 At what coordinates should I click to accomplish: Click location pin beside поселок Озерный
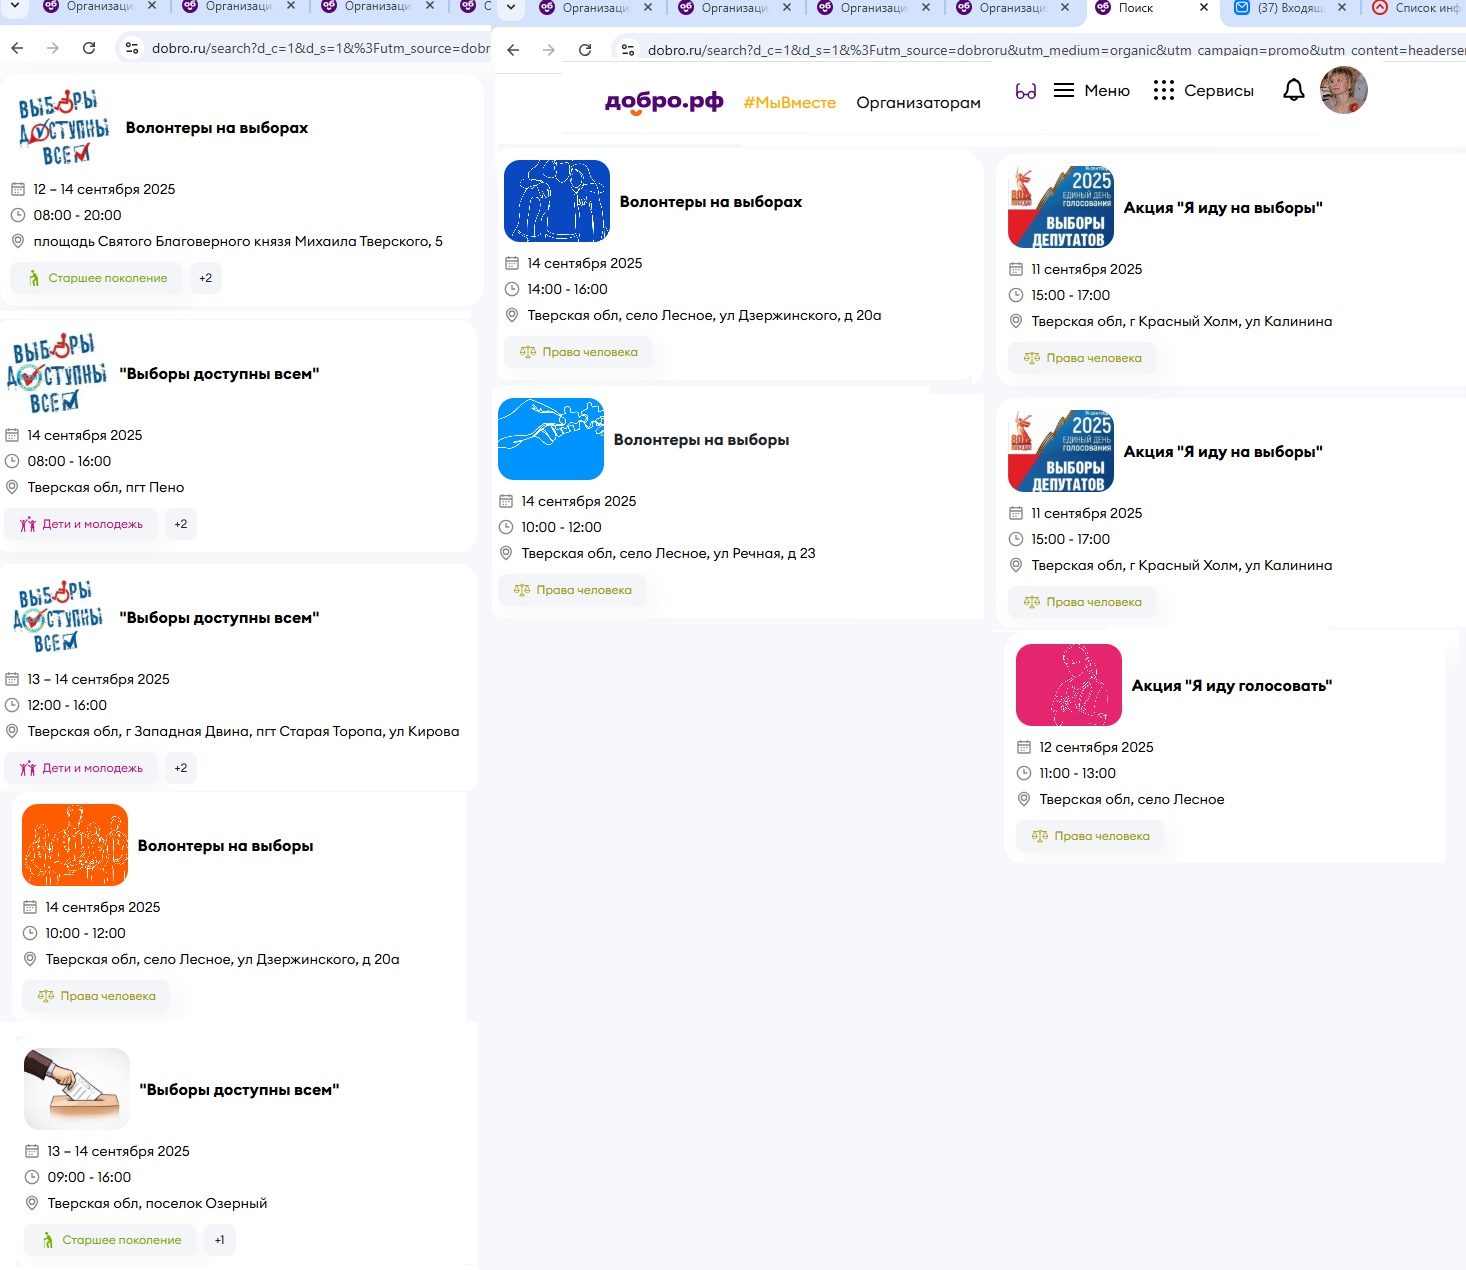click(x=32, y=1203)
